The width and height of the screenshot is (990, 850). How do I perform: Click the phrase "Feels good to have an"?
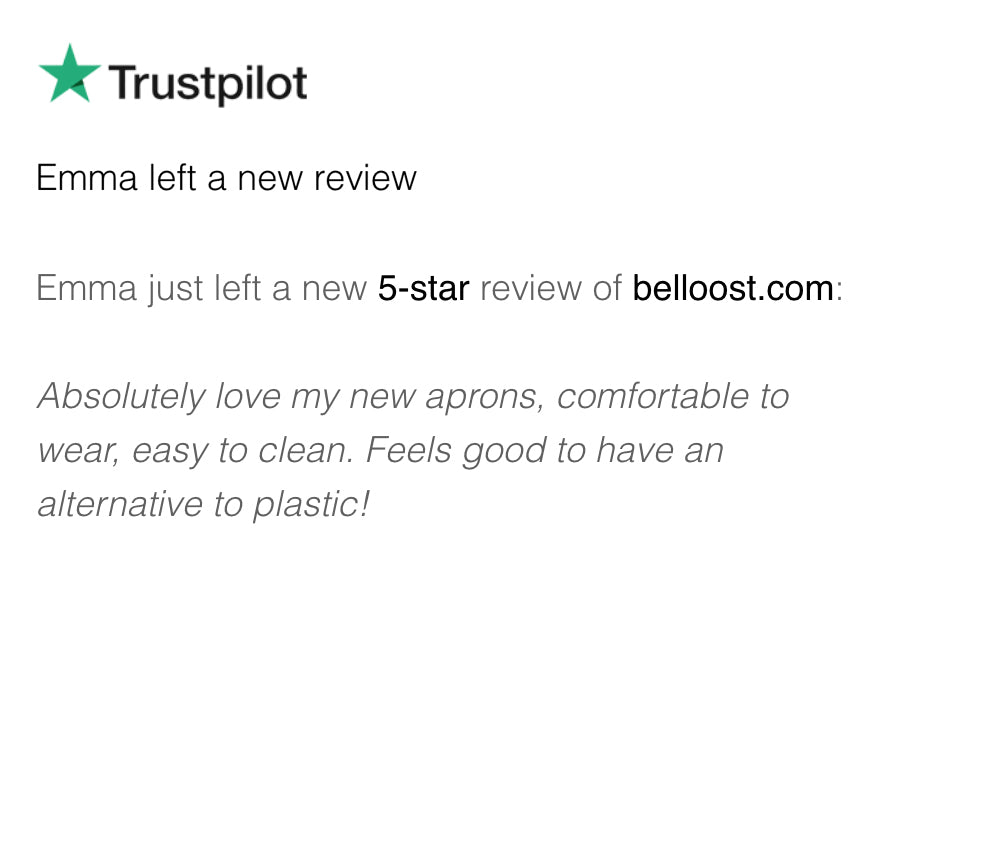tap(544, 451)
